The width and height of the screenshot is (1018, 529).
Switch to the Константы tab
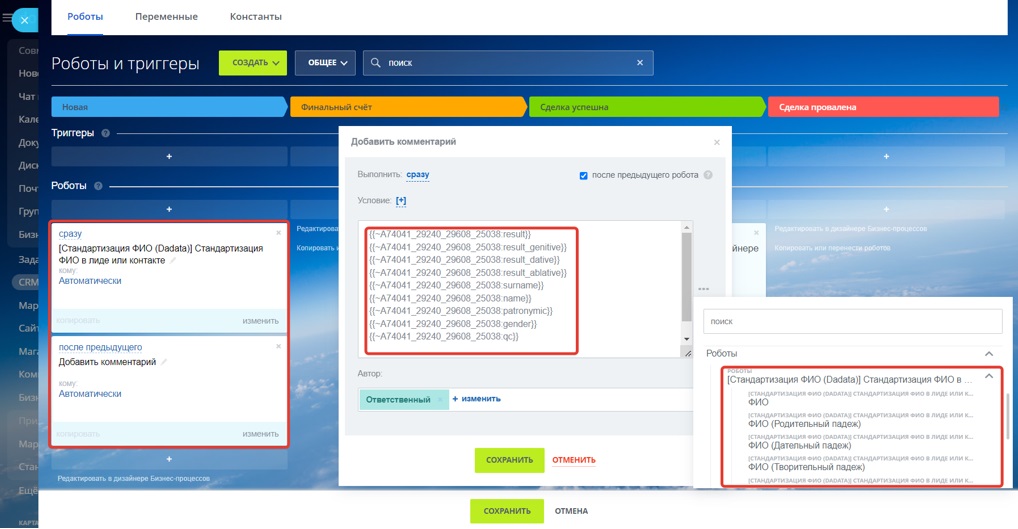256,16
